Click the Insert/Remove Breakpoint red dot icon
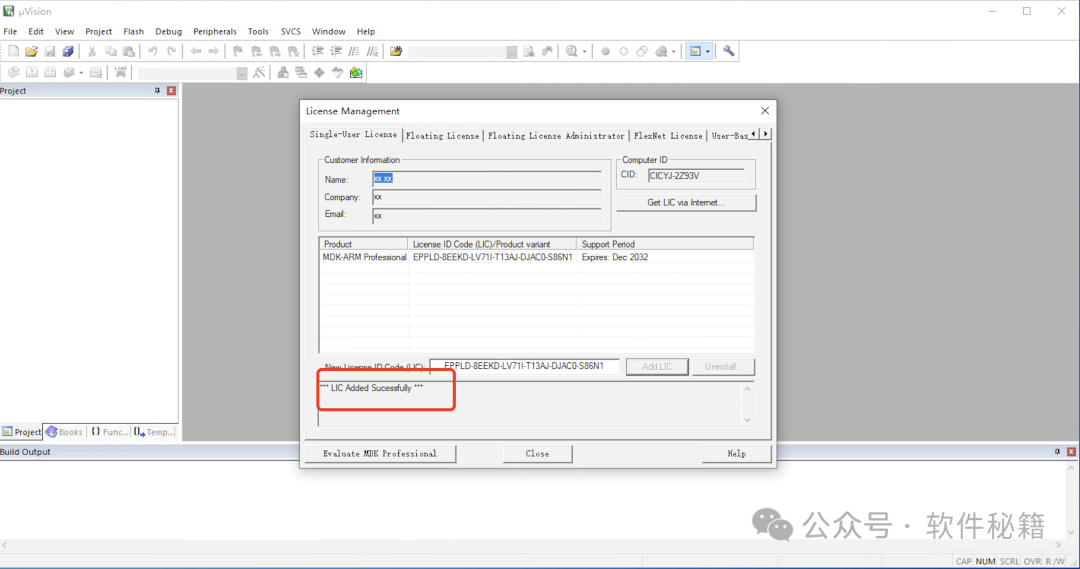 coord(605,52)
